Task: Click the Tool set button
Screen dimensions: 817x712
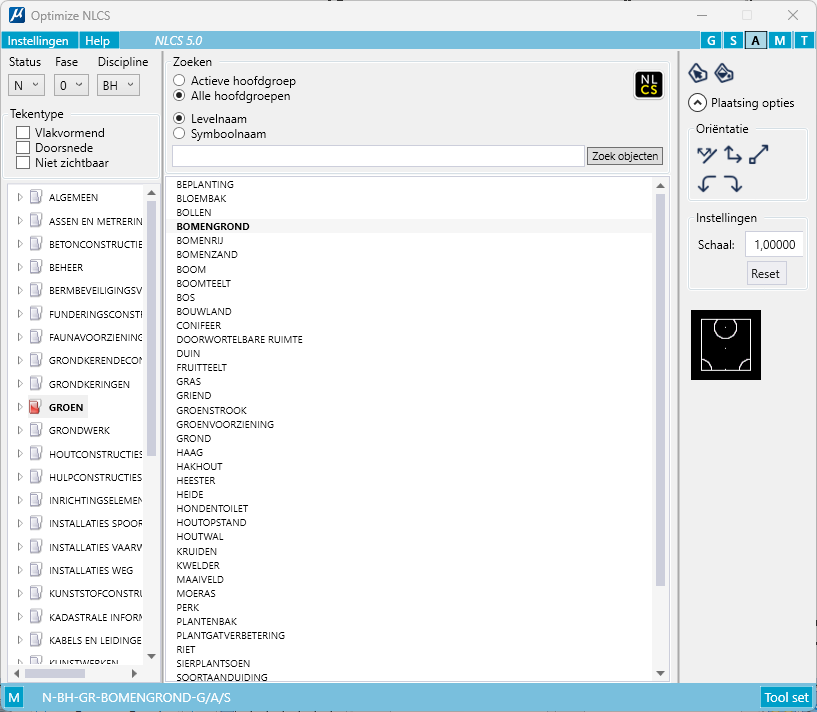Action: click(x=786, y=697)
